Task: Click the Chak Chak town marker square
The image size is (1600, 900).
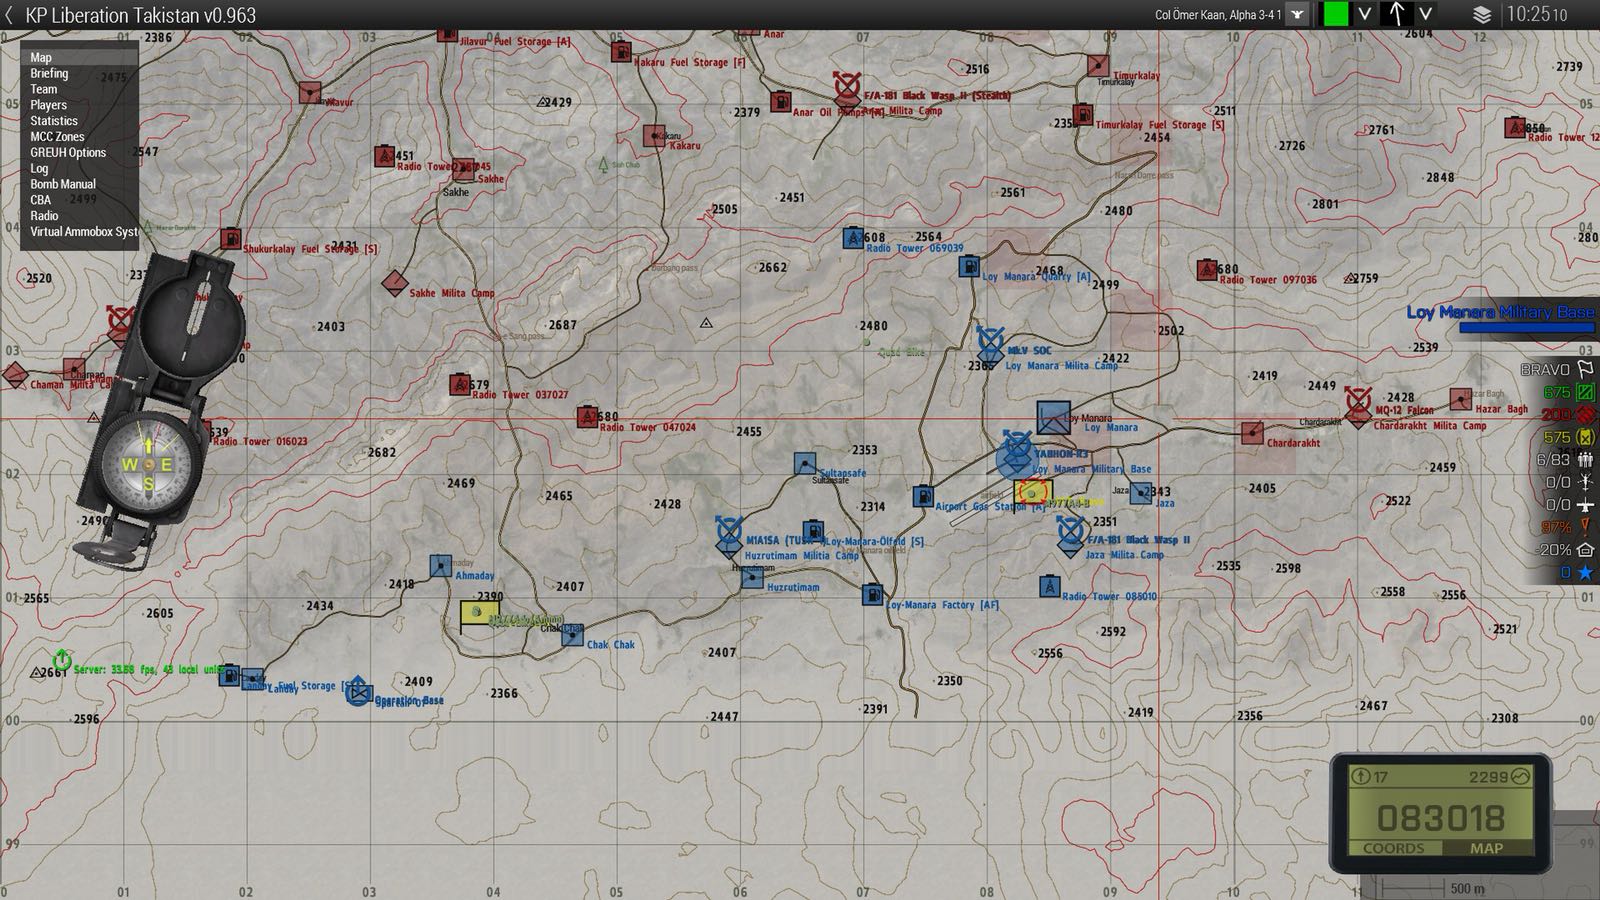Action: (572, 635)
